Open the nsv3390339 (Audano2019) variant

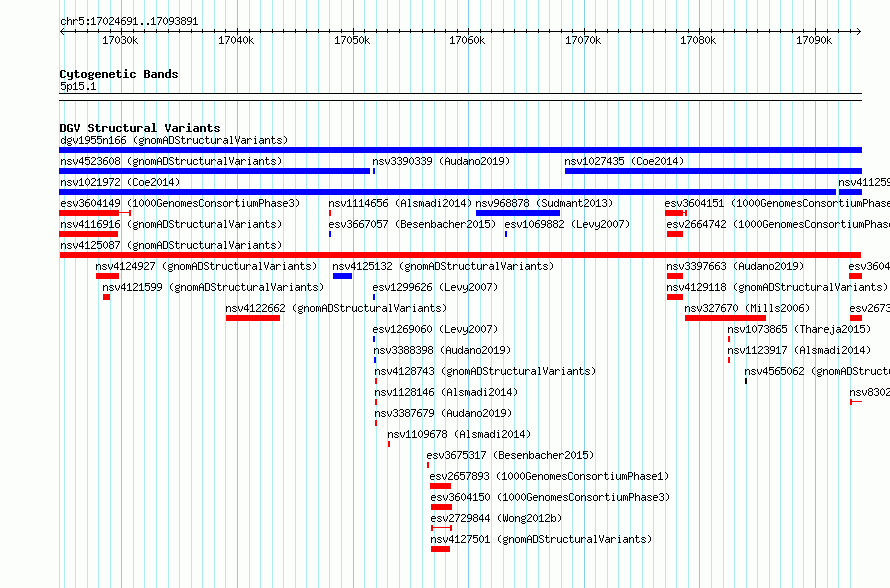tap(441, 161)
